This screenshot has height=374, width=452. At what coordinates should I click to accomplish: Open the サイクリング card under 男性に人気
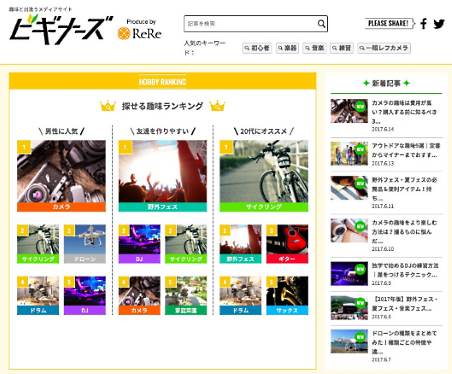38,244
